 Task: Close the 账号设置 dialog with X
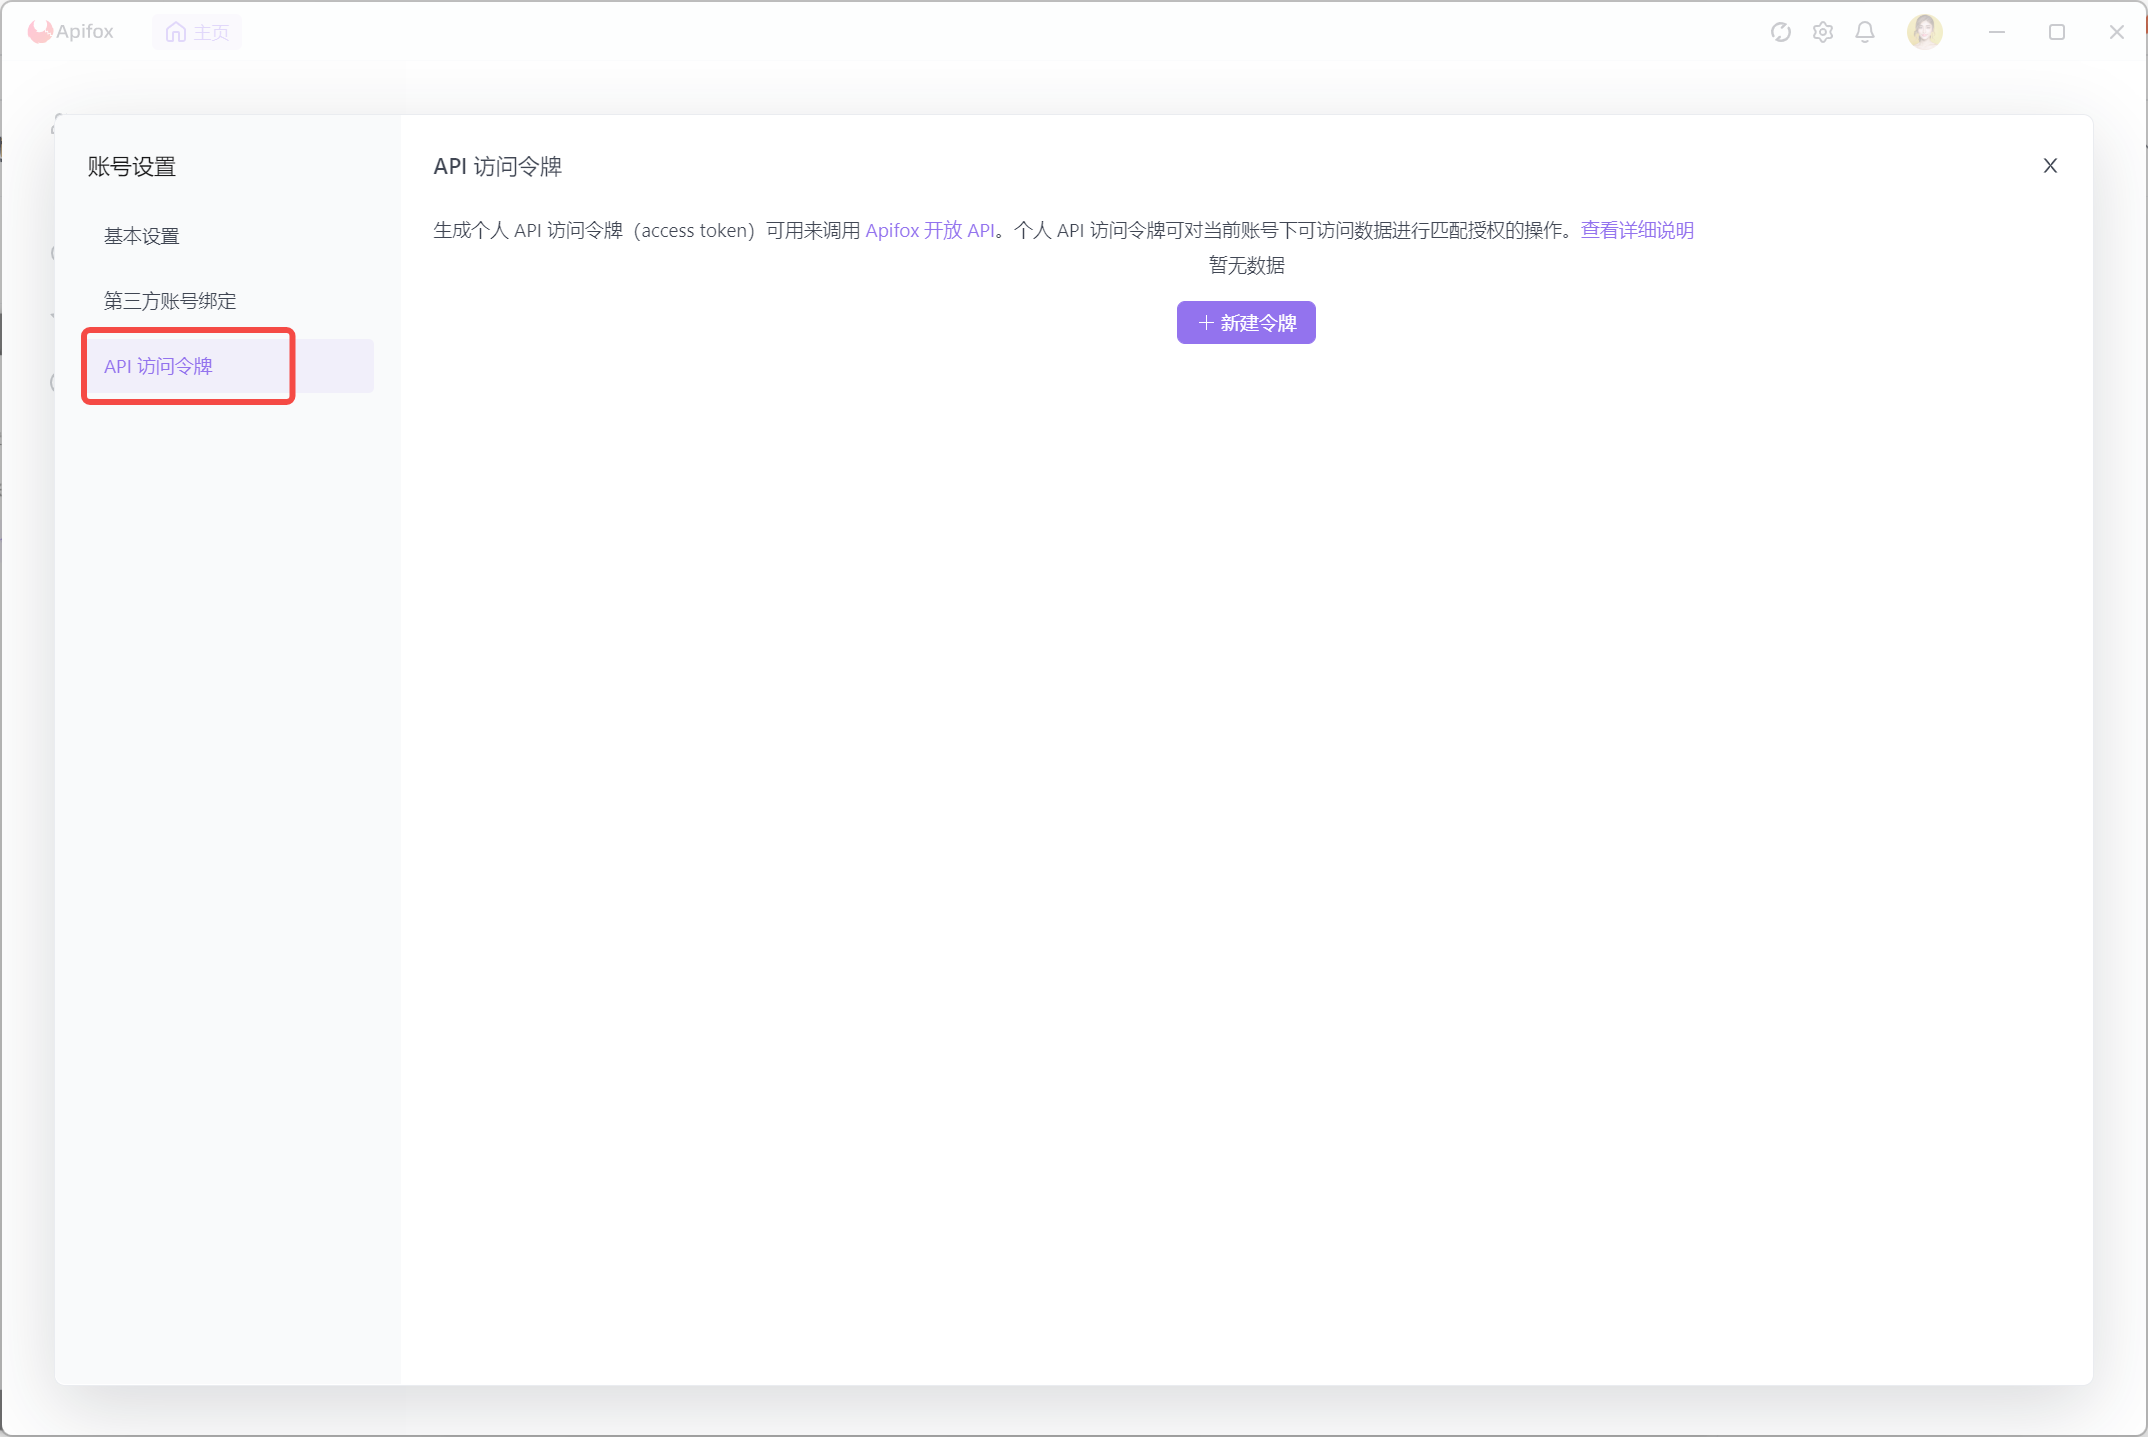(2049, 166)
